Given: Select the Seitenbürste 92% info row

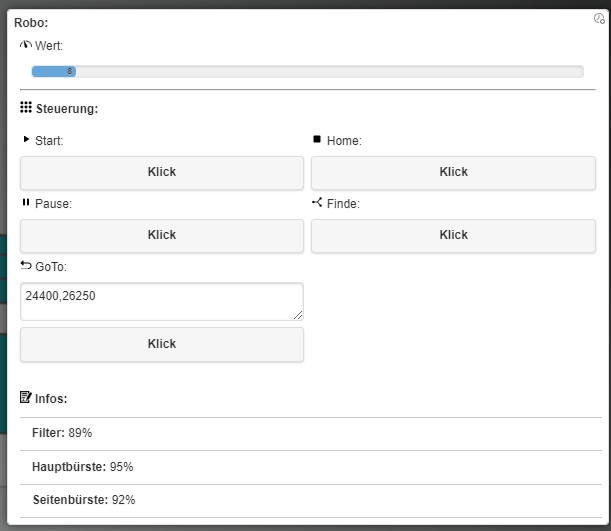Looking at the screenshot, I should click(307, 500).
